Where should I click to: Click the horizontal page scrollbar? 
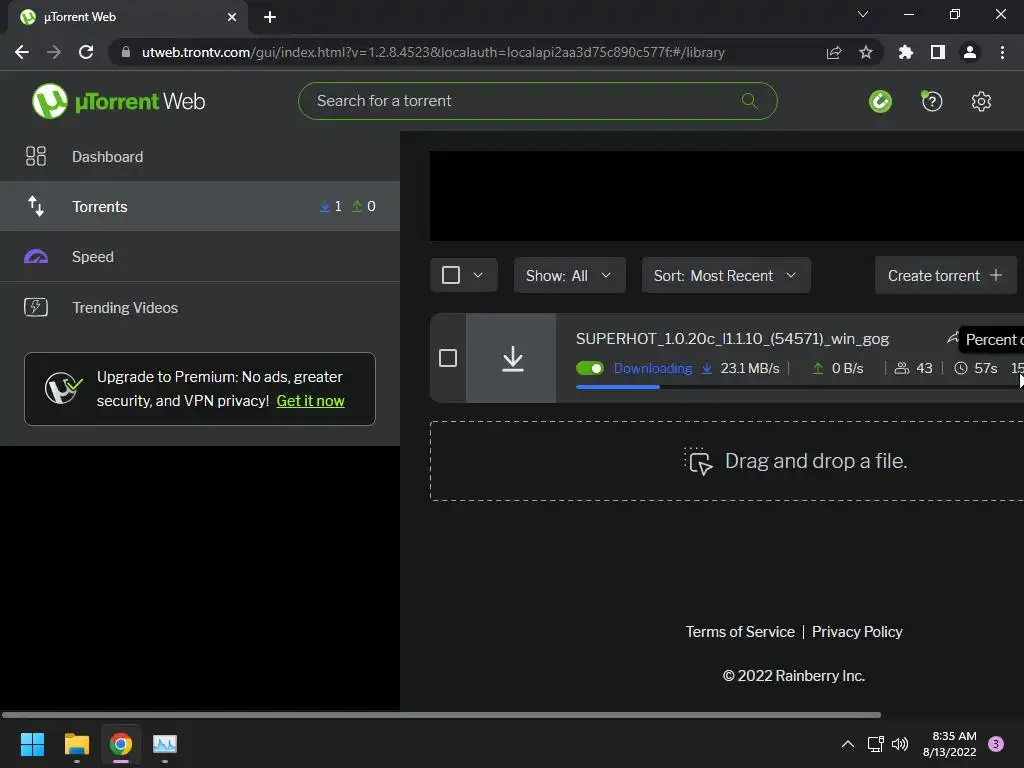point(441,714)
